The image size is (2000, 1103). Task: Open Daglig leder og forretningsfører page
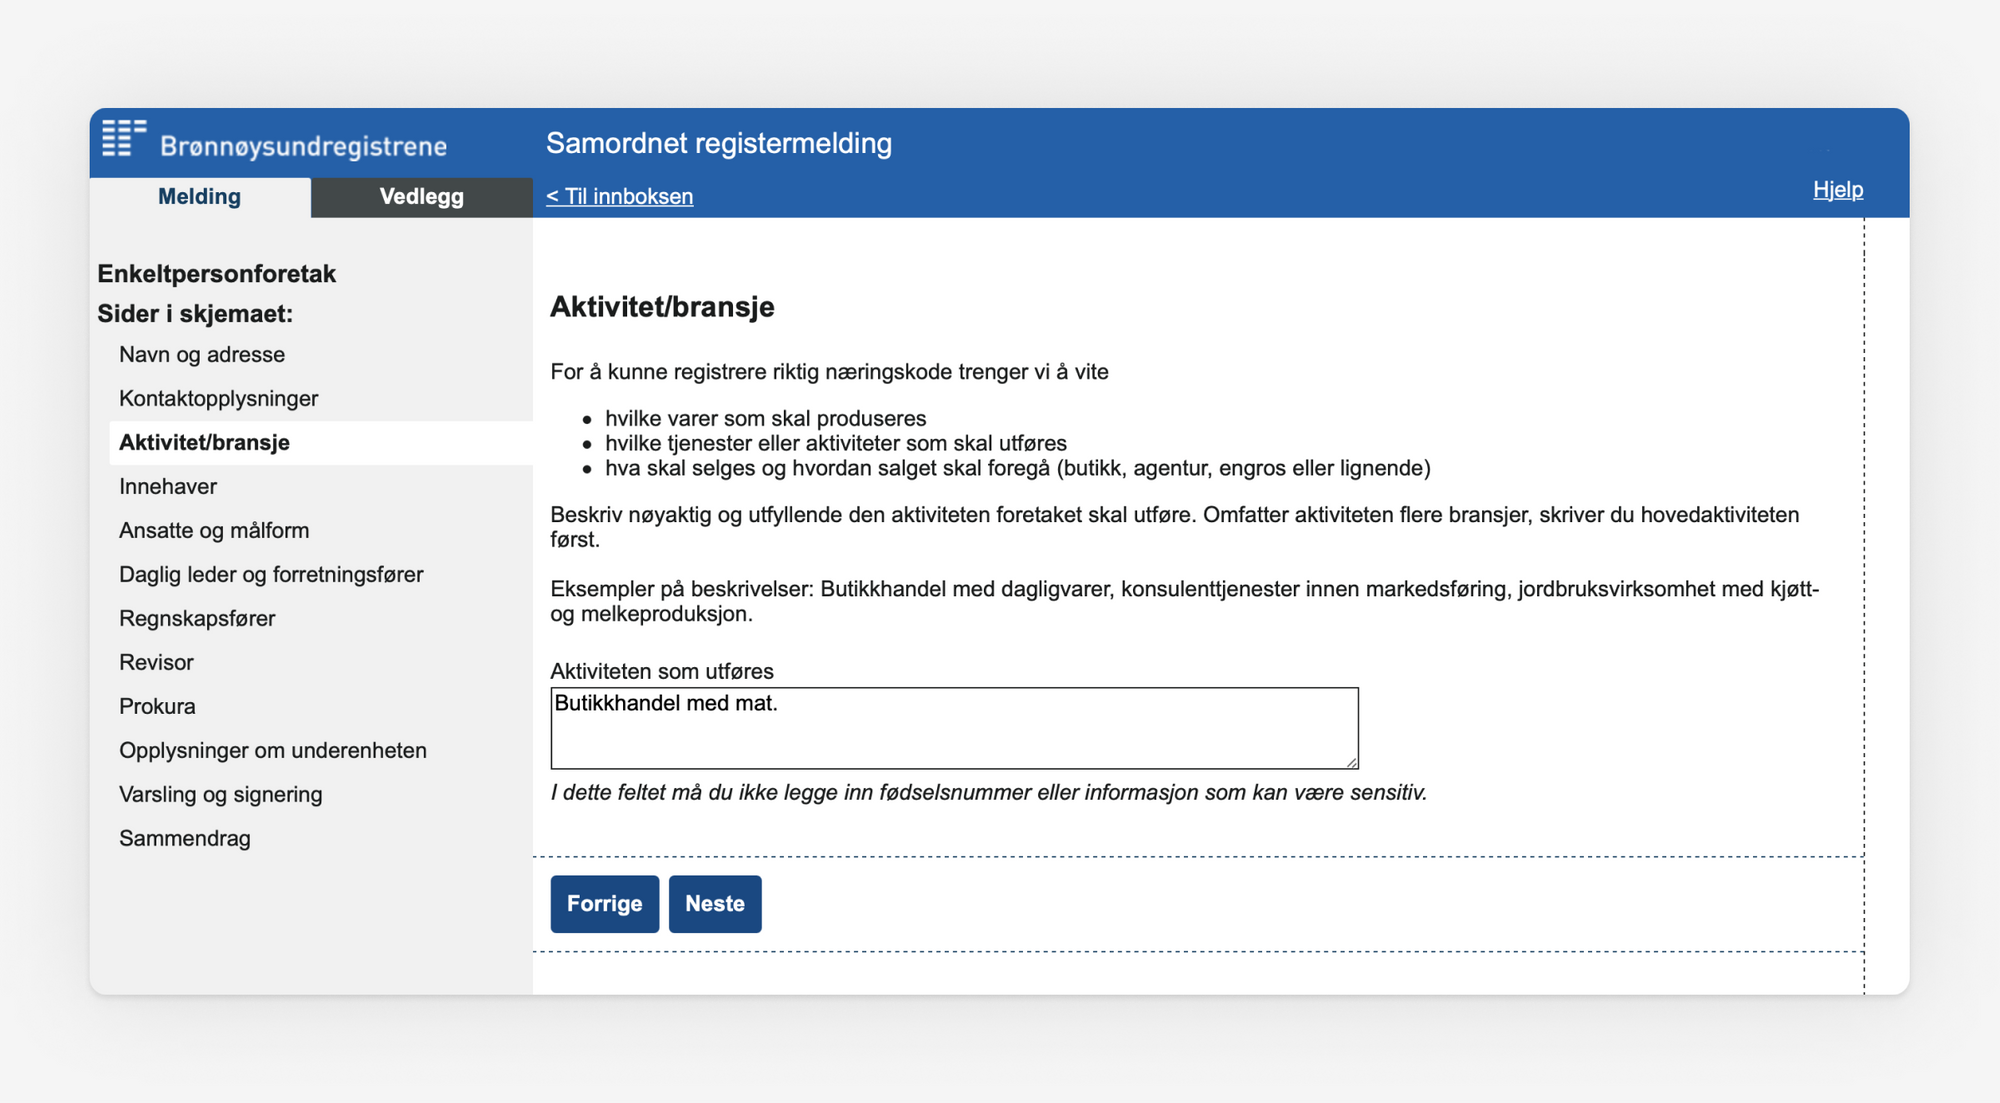(272, 574)
